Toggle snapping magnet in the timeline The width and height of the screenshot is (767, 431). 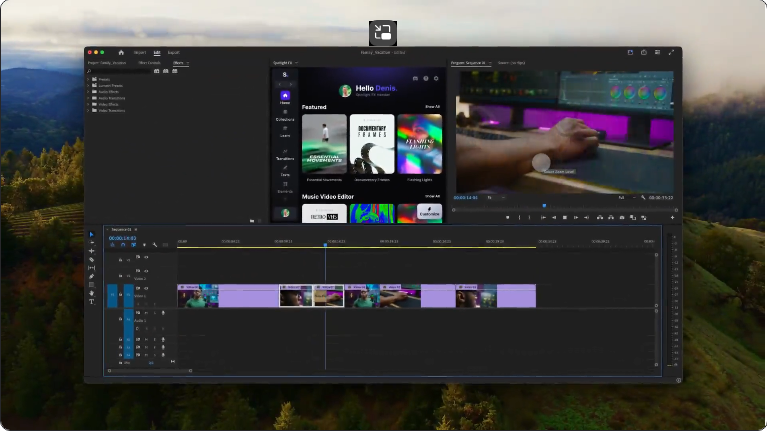(x=122, y=245)
